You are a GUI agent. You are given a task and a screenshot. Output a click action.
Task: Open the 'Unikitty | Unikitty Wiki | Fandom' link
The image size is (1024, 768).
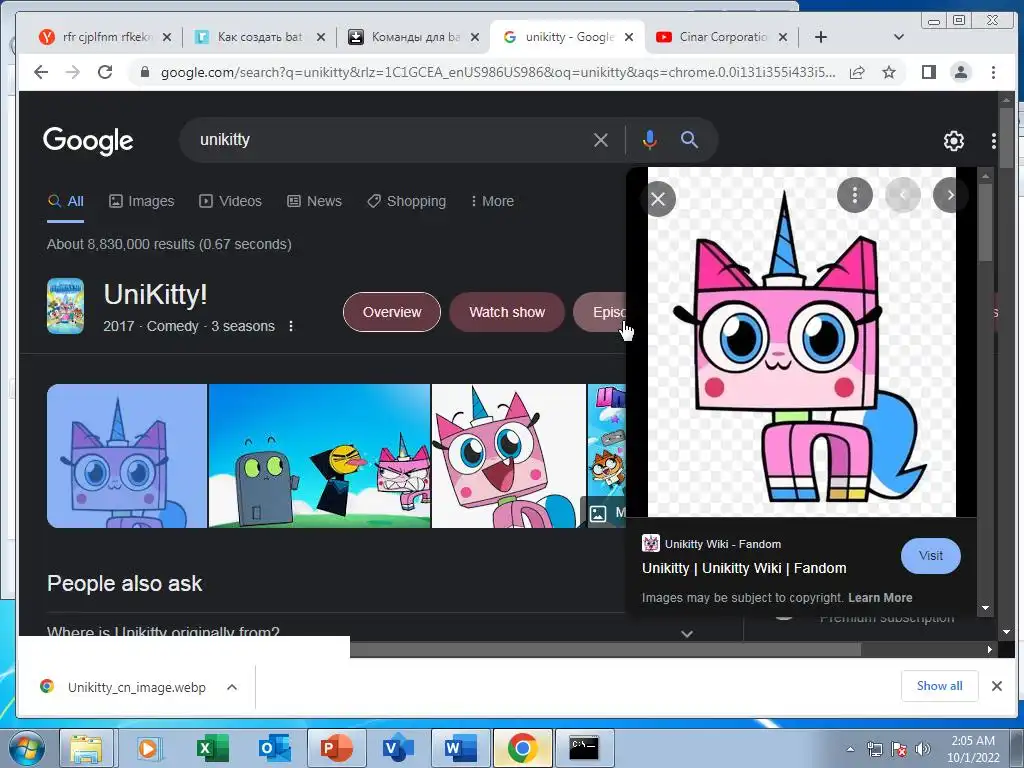coord(744,568)
